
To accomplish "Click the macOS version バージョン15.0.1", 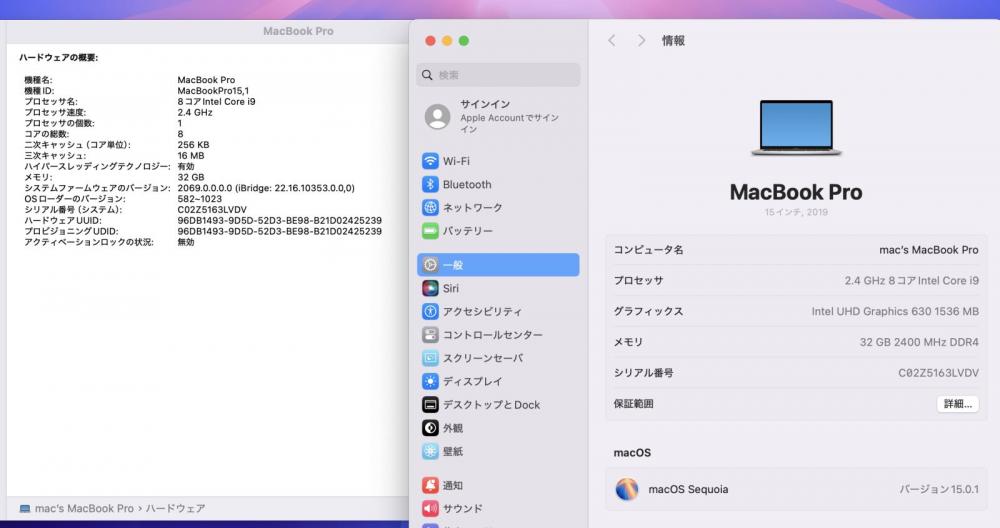I will (x=939, y=489).
